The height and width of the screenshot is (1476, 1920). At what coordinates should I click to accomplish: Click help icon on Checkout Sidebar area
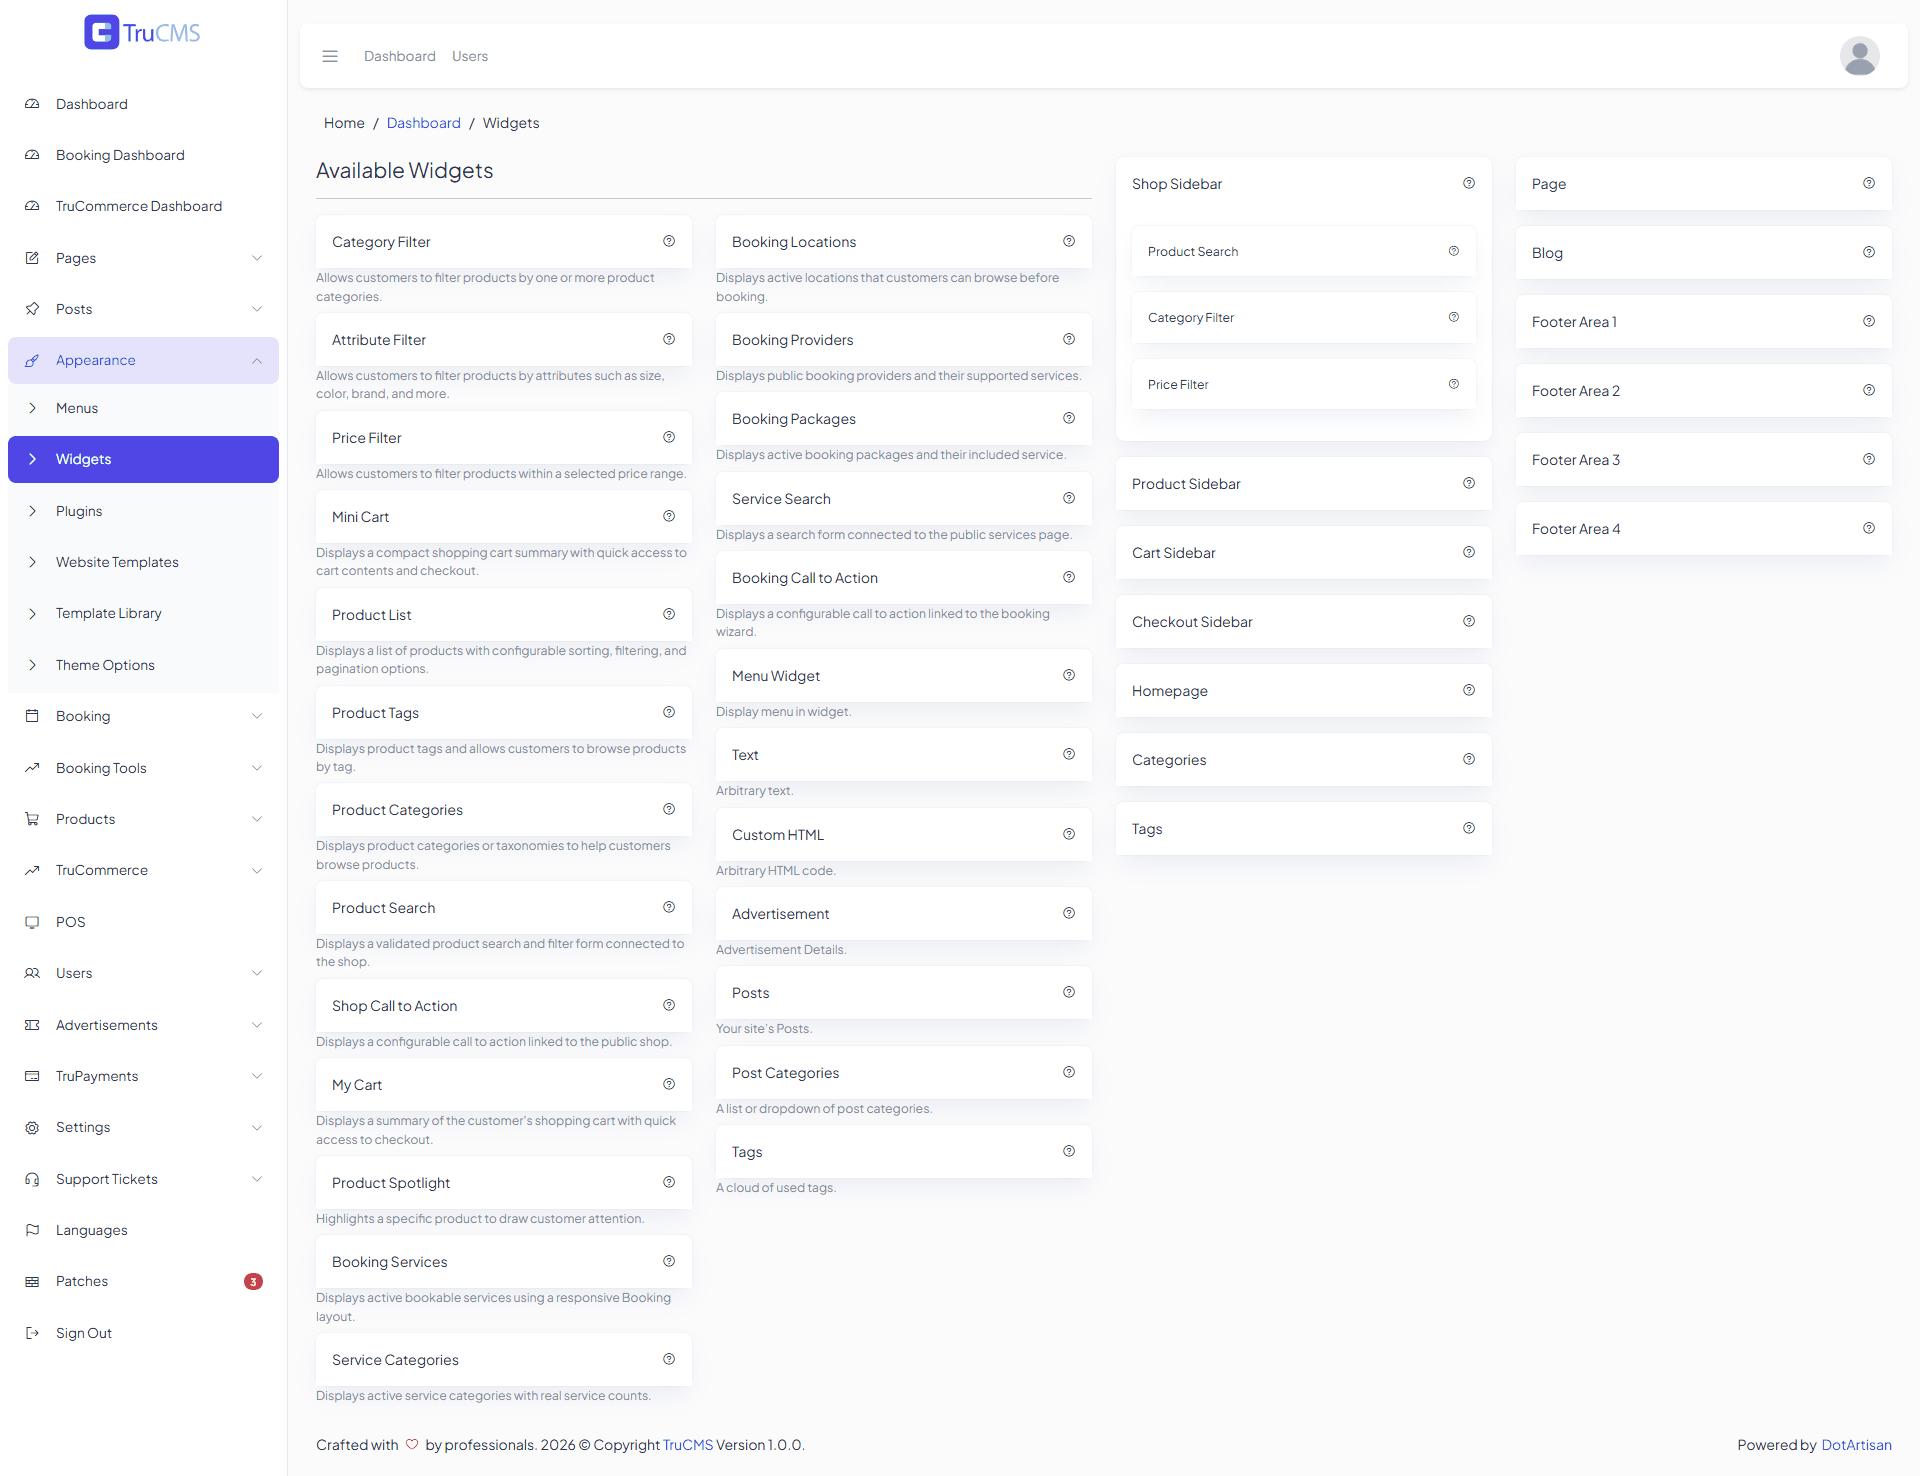[1469, 621]
